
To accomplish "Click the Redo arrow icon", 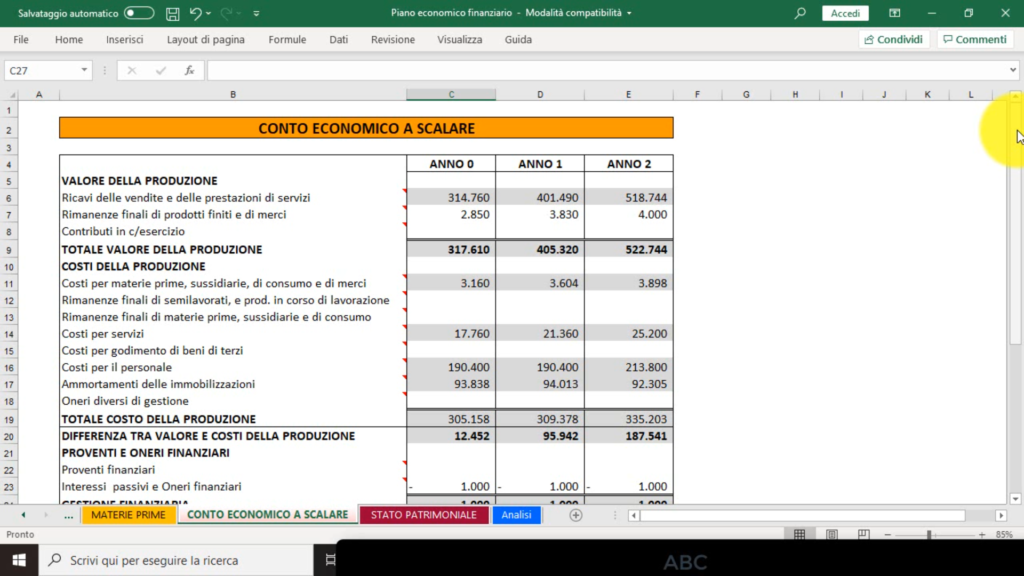I will [226, 13].
